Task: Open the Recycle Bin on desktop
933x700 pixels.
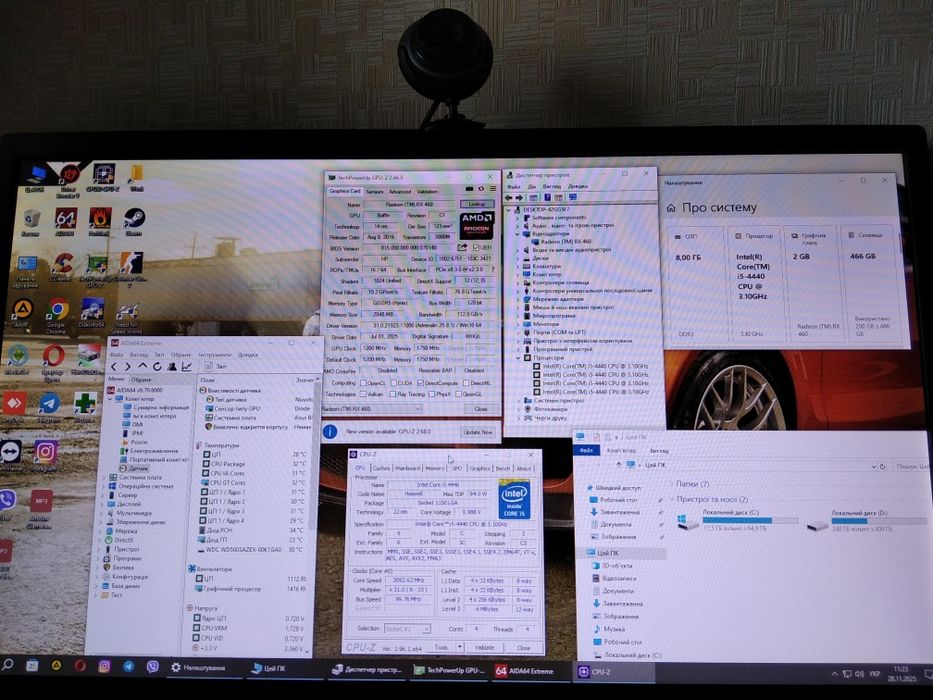Action: click(31, 220)
